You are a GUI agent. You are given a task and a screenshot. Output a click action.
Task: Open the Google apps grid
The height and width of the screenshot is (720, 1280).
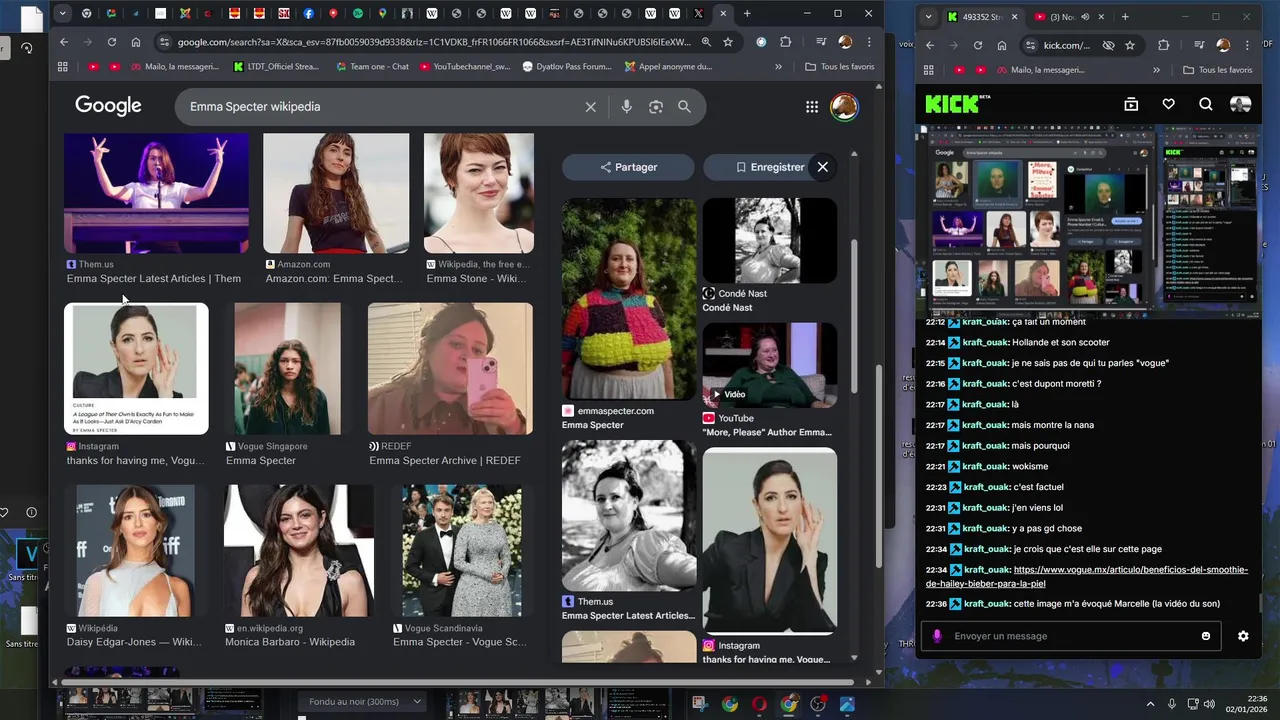point(812,107)
